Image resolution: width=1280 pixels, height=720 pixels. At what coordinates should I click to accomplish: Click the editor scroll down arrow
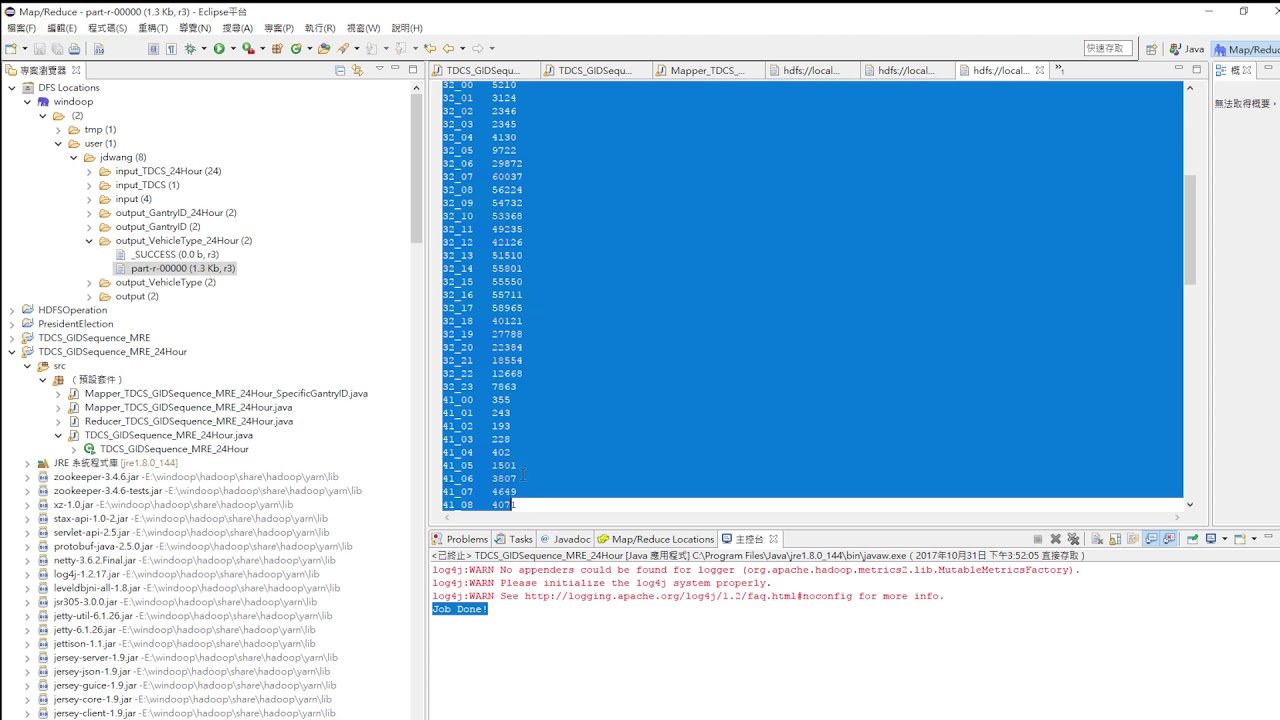(1190, 505)
